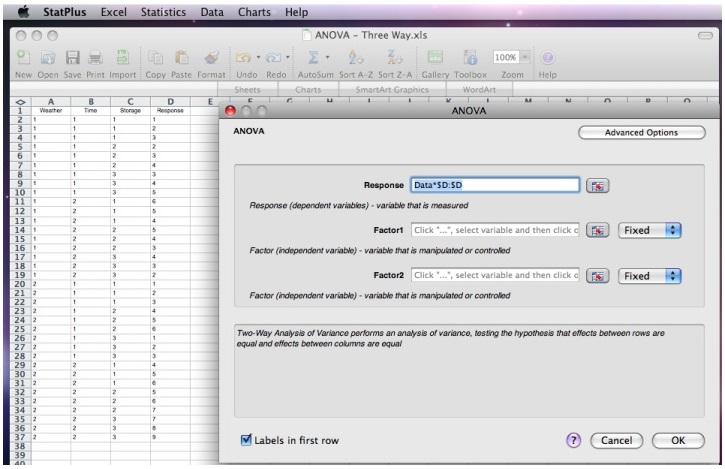
Task: Click the Print toolbar icon
Action: coord(95,57)
